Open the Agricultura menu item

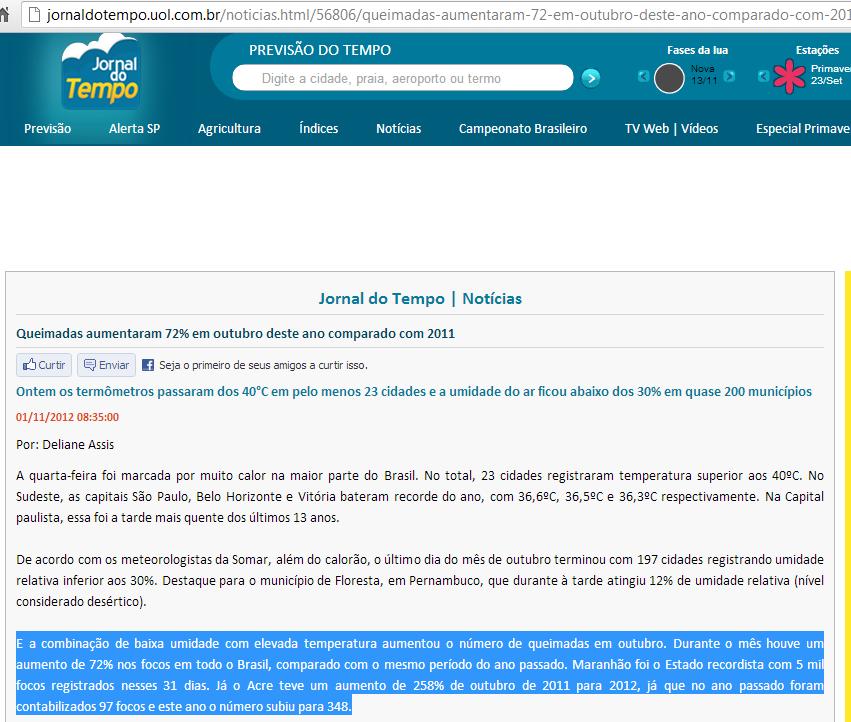coord(229,129)
